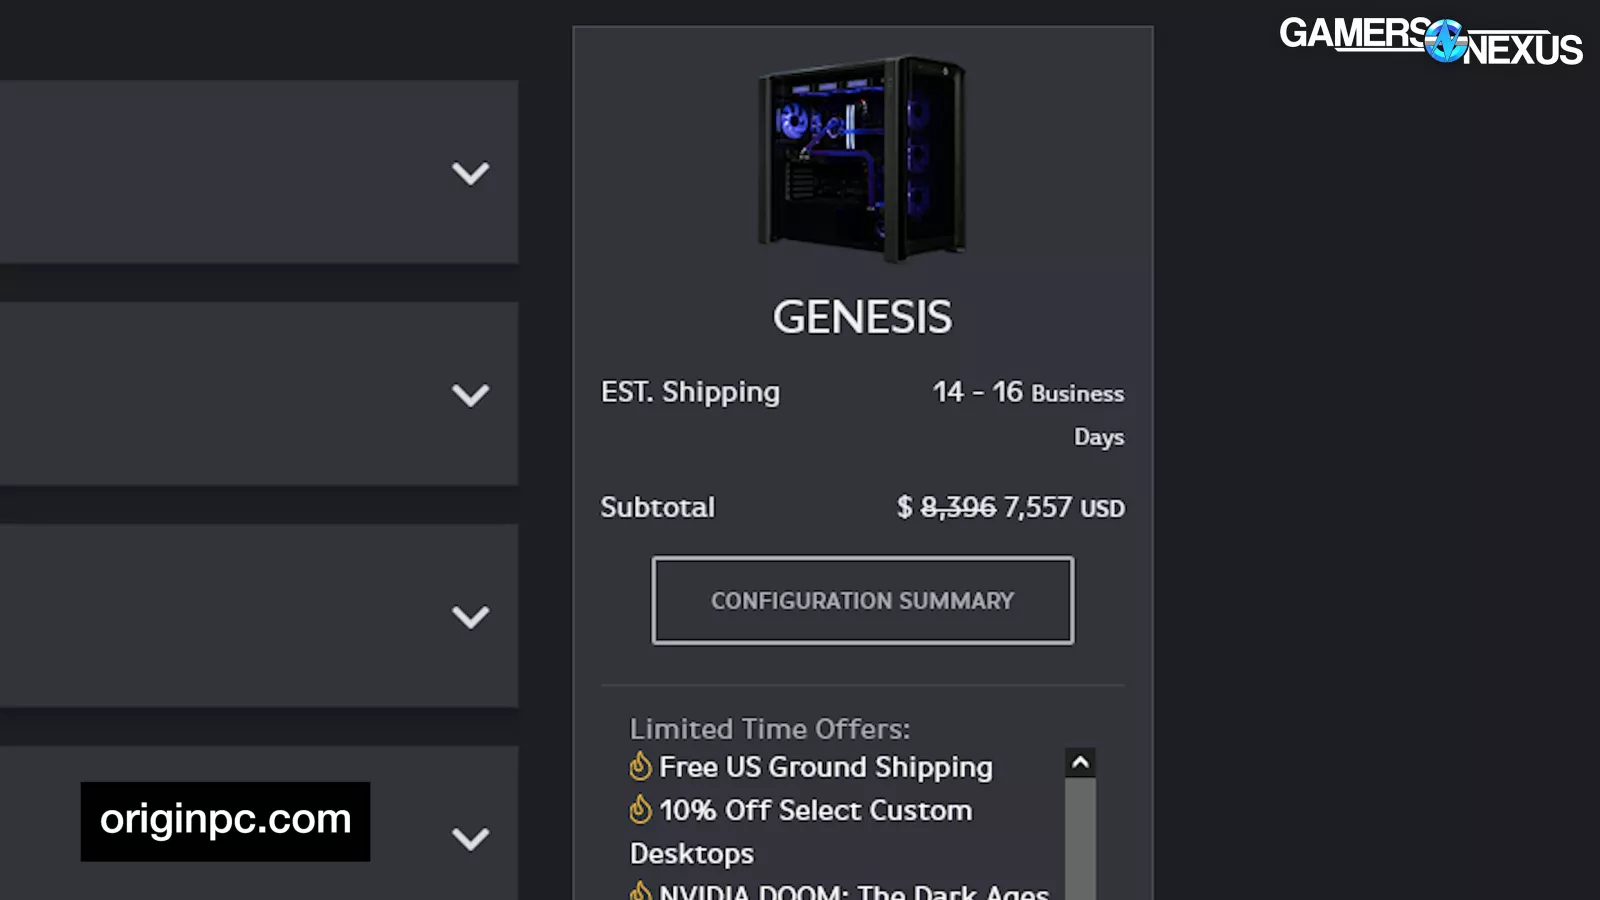This screenshot has height=900, width=1600.
Task: Click the flame icon beside NVIDIA DOOM offer
Action: point(640,892)
